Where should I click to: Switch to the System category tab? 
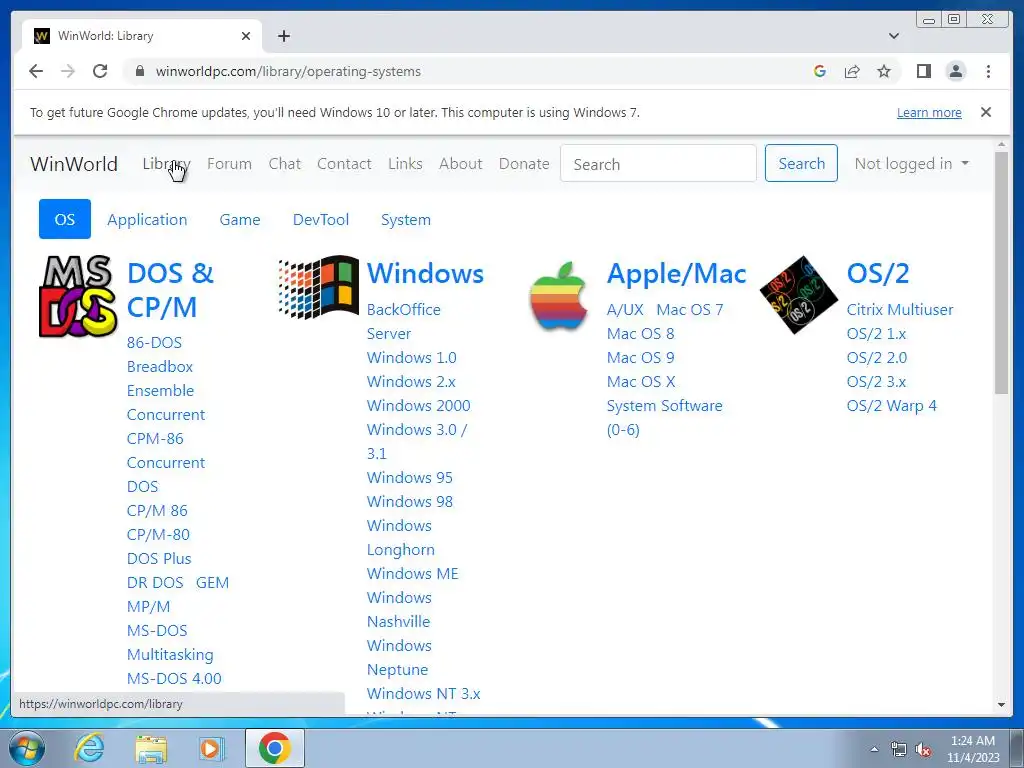click(x=406, y=219)
